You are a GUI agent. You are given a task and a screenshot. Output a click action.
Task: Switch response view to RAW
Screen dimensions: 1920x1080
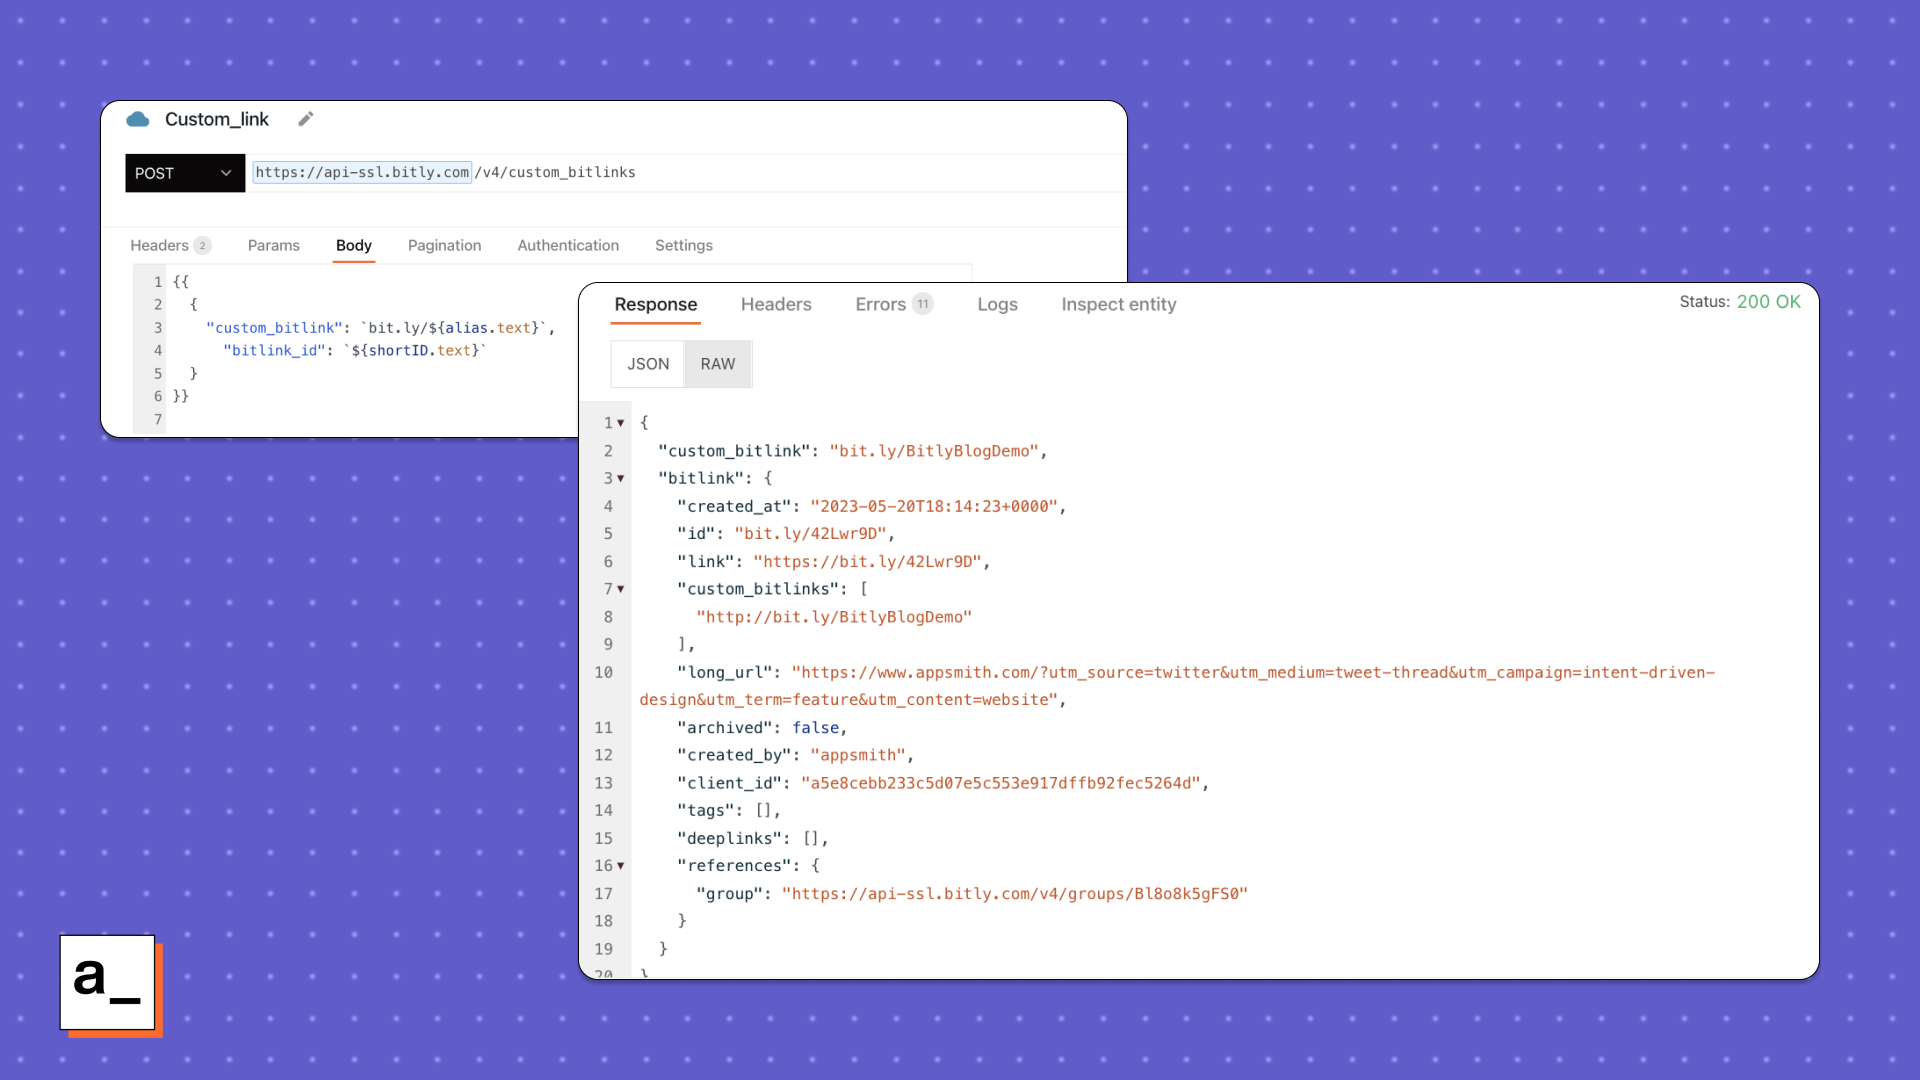click(x=718, y=364)
